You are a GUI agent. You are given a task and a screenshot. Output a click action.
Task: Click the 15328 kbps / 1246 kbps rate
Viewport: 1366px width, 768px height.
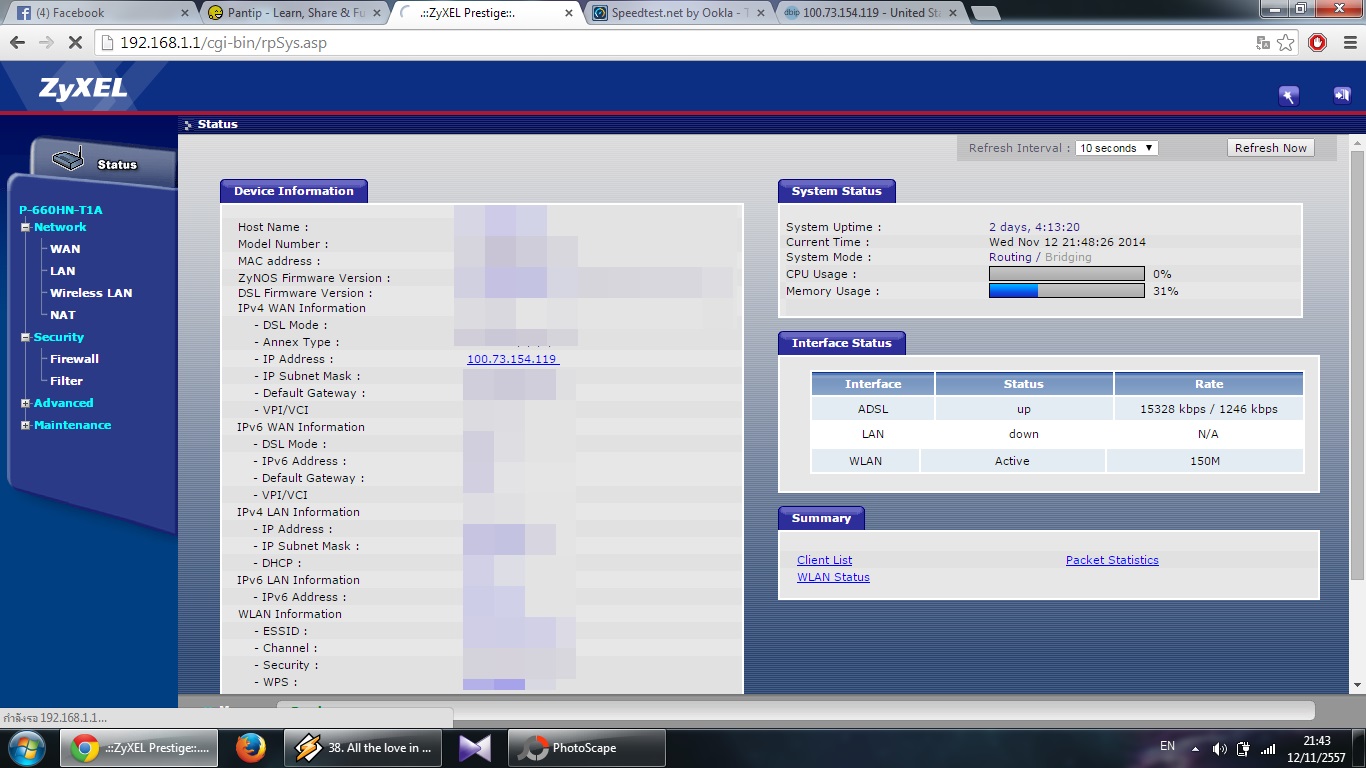coord(1209,409)
